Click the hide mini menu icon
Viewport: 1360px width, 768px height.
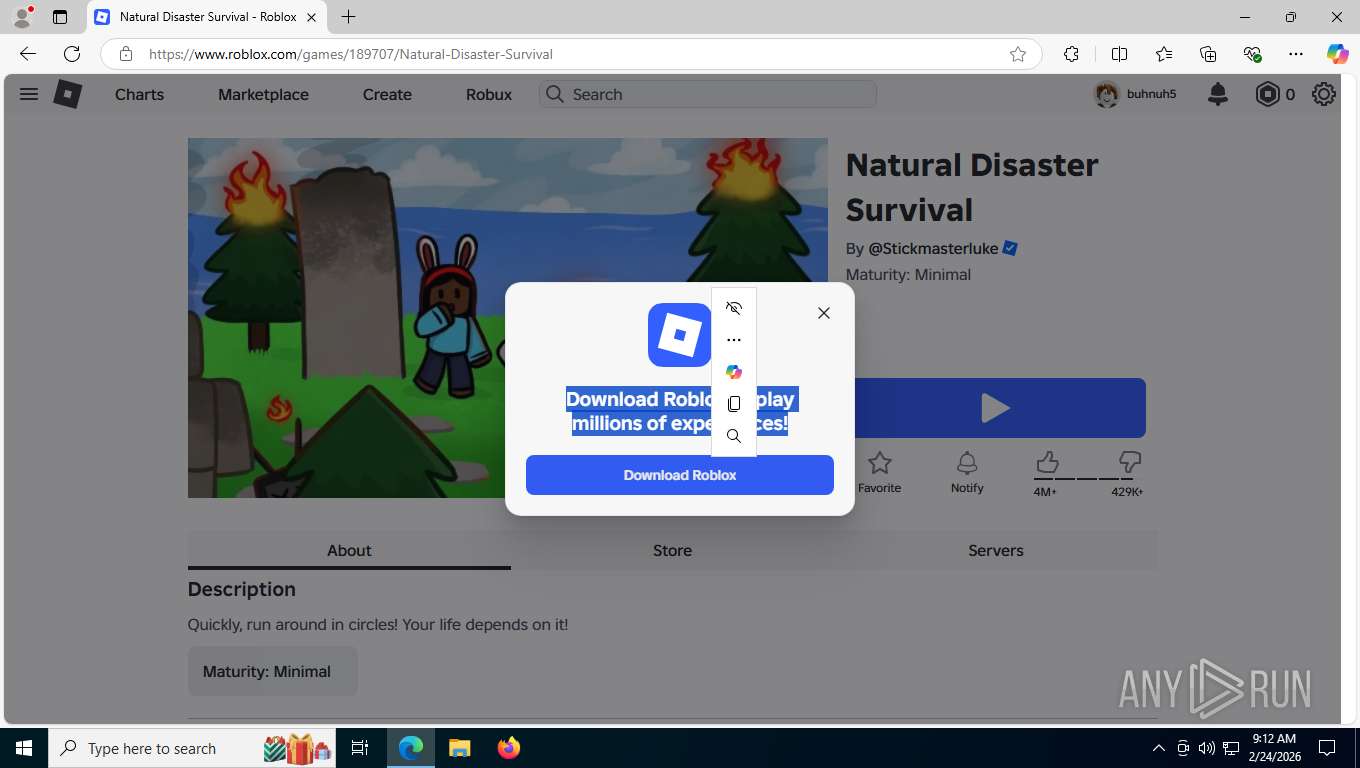(734, 308)
